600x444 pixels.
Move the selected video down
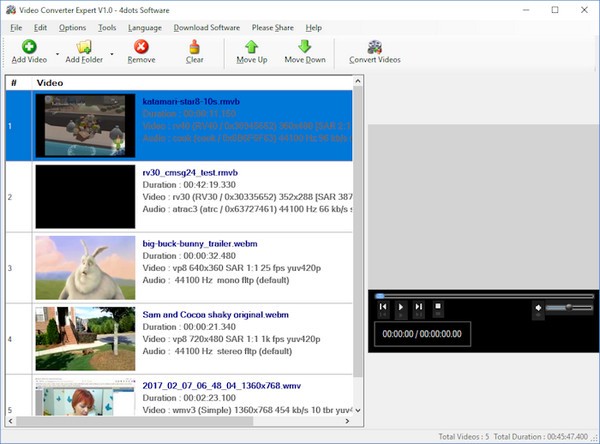coord(304,46)
